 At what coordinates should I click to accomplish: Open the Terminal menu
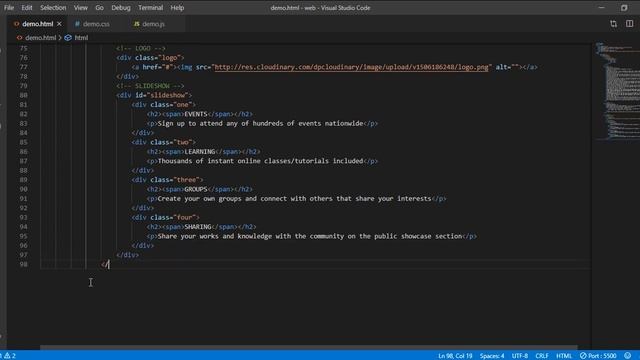[x=150, y=8]
